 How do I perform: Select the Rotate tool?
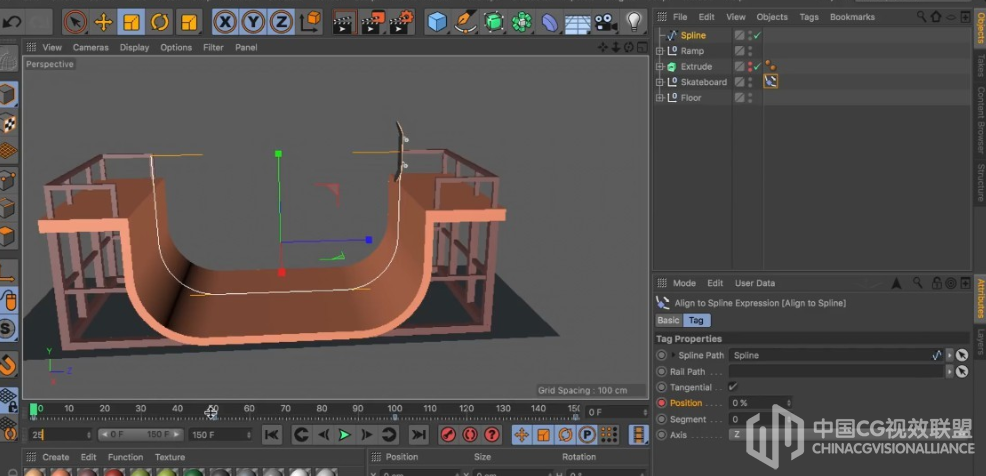click(160, 23)
